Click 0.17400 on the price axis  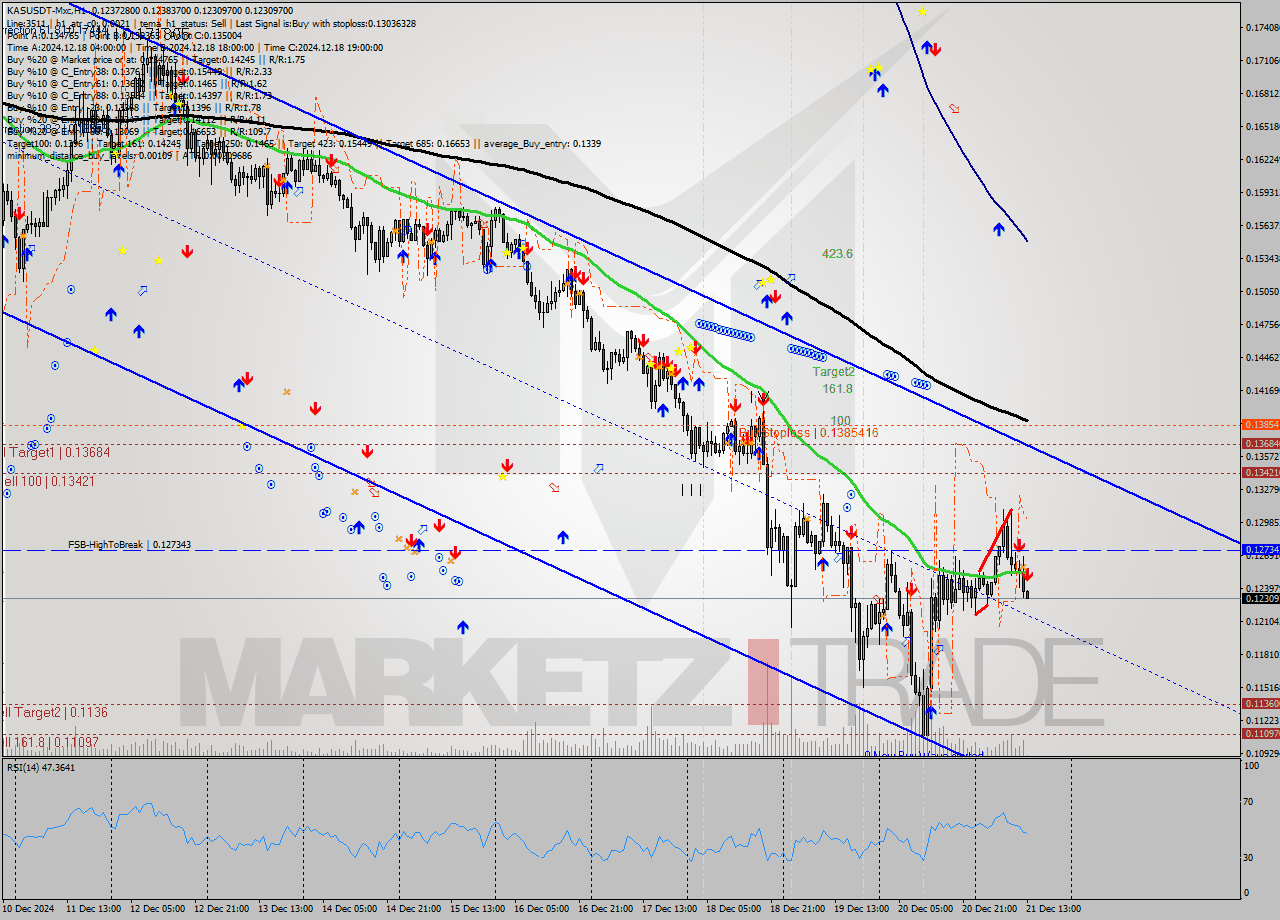click(x=1261, y=27)
